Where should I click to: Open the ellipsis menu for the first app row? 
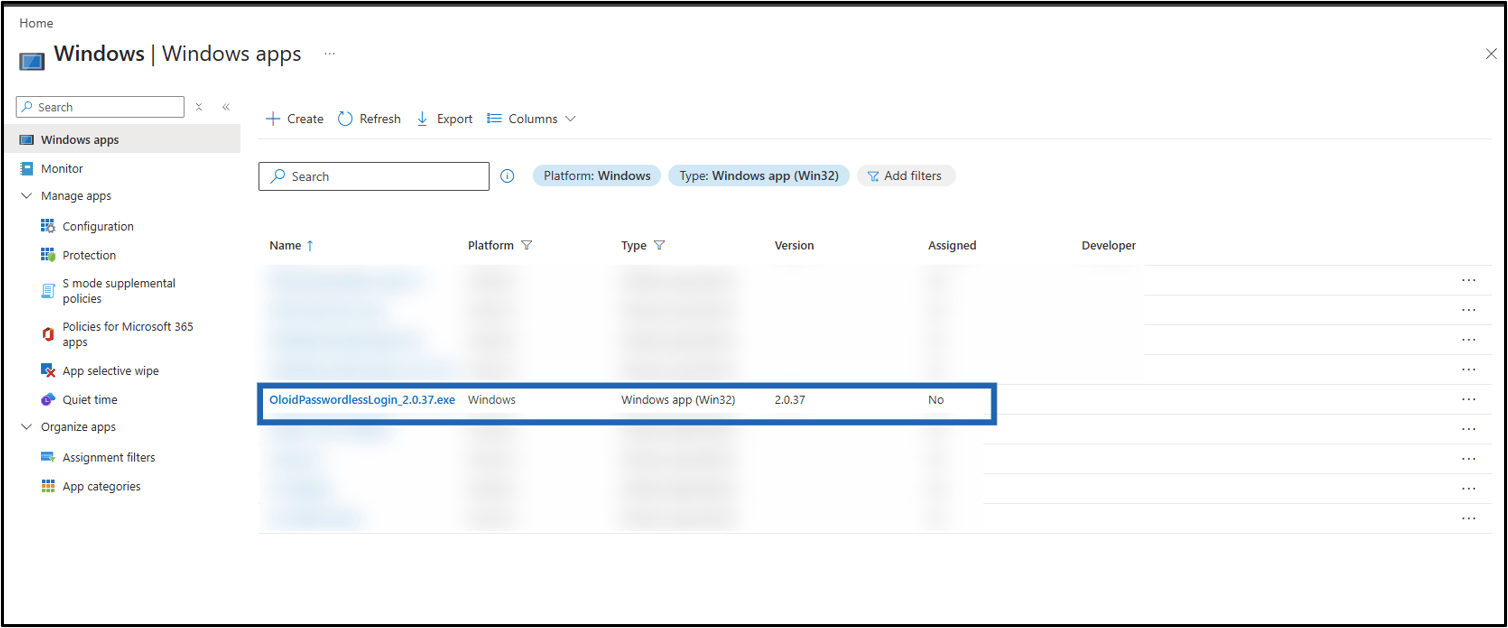[x=1468, y=281]
